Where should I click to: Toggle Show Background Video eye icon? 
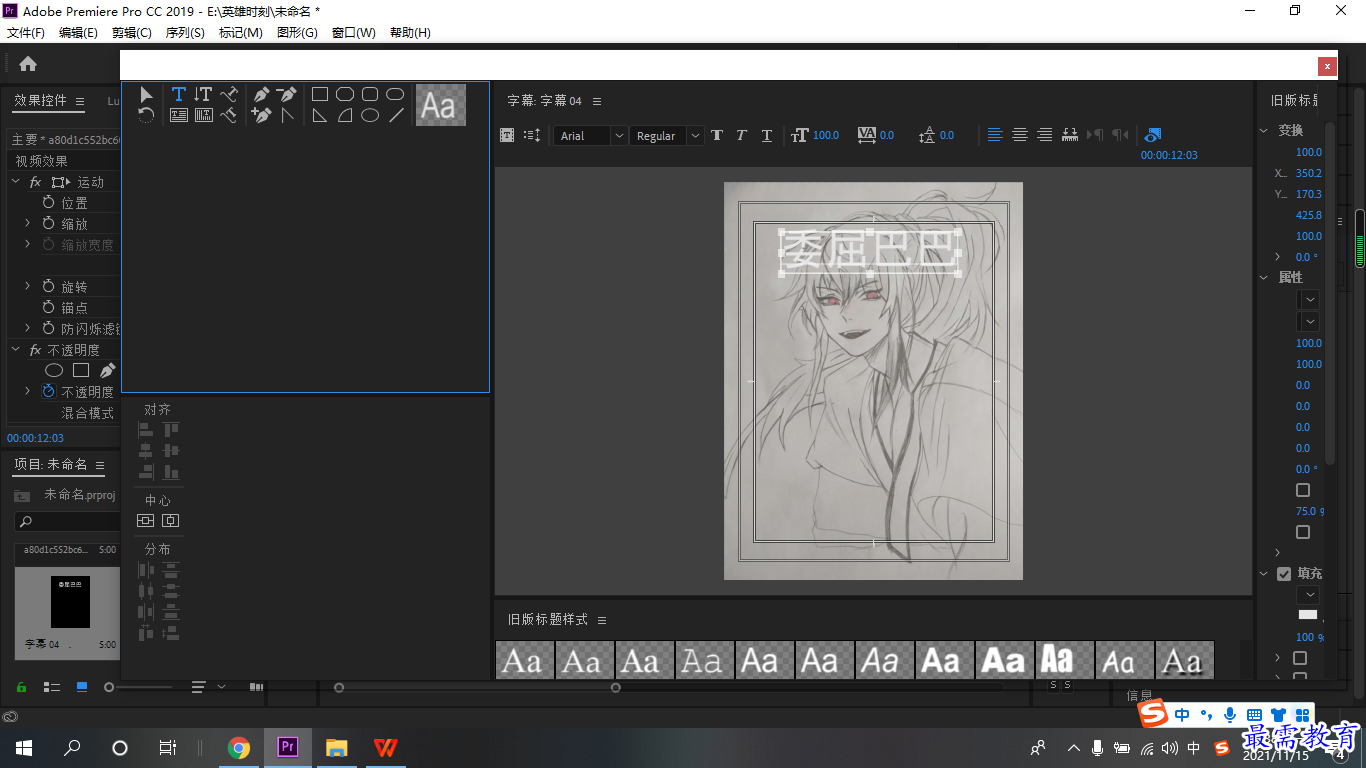pyautogui.click(x=1153, y=134)
